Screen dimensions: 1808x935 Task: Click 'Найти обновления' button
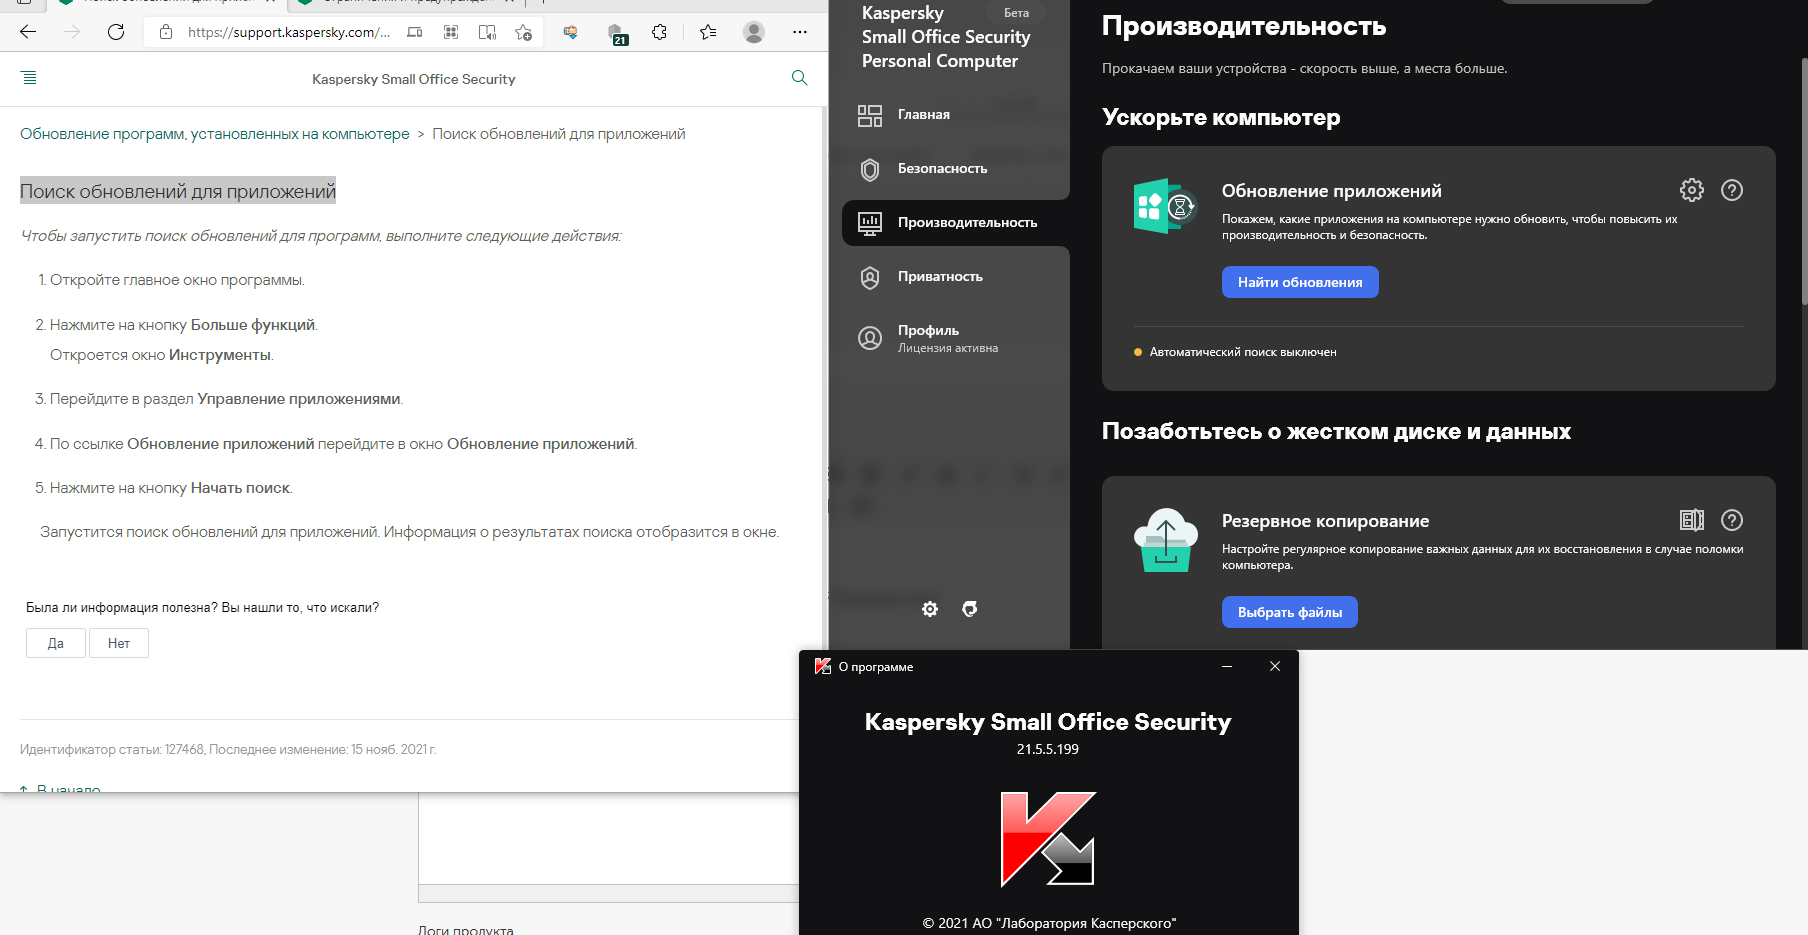[1300, 282]
